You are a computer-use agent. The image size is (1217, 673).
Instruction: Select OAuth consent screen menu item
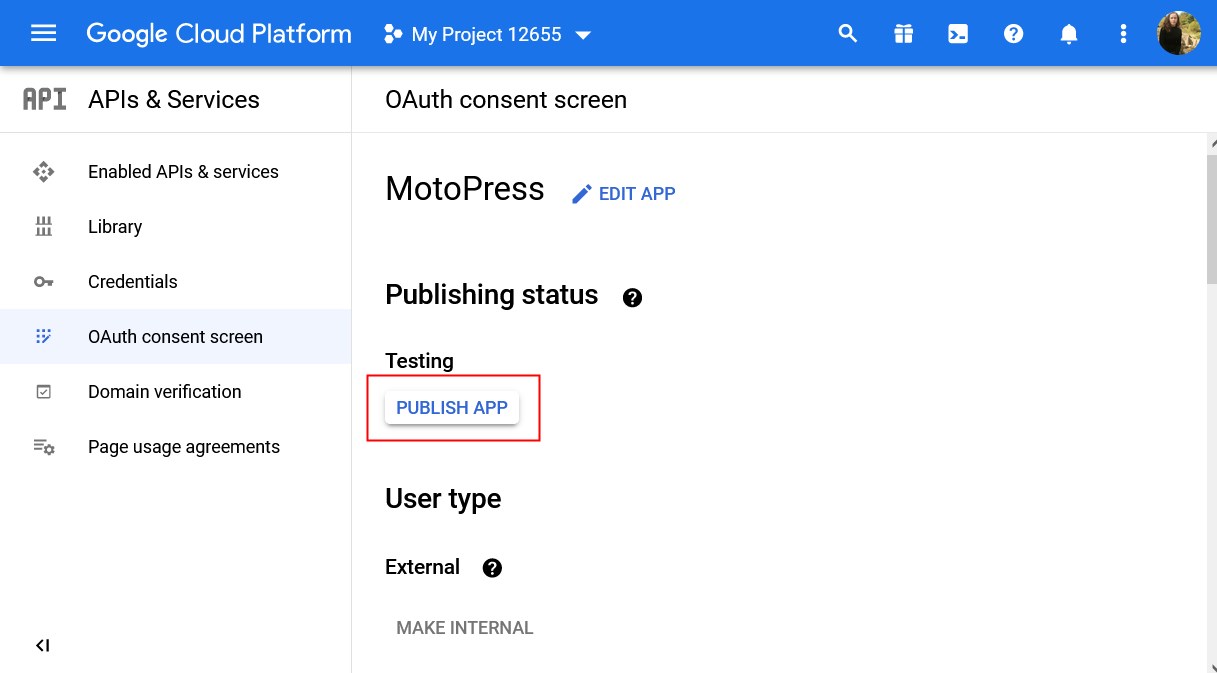(x=176, y=337)
